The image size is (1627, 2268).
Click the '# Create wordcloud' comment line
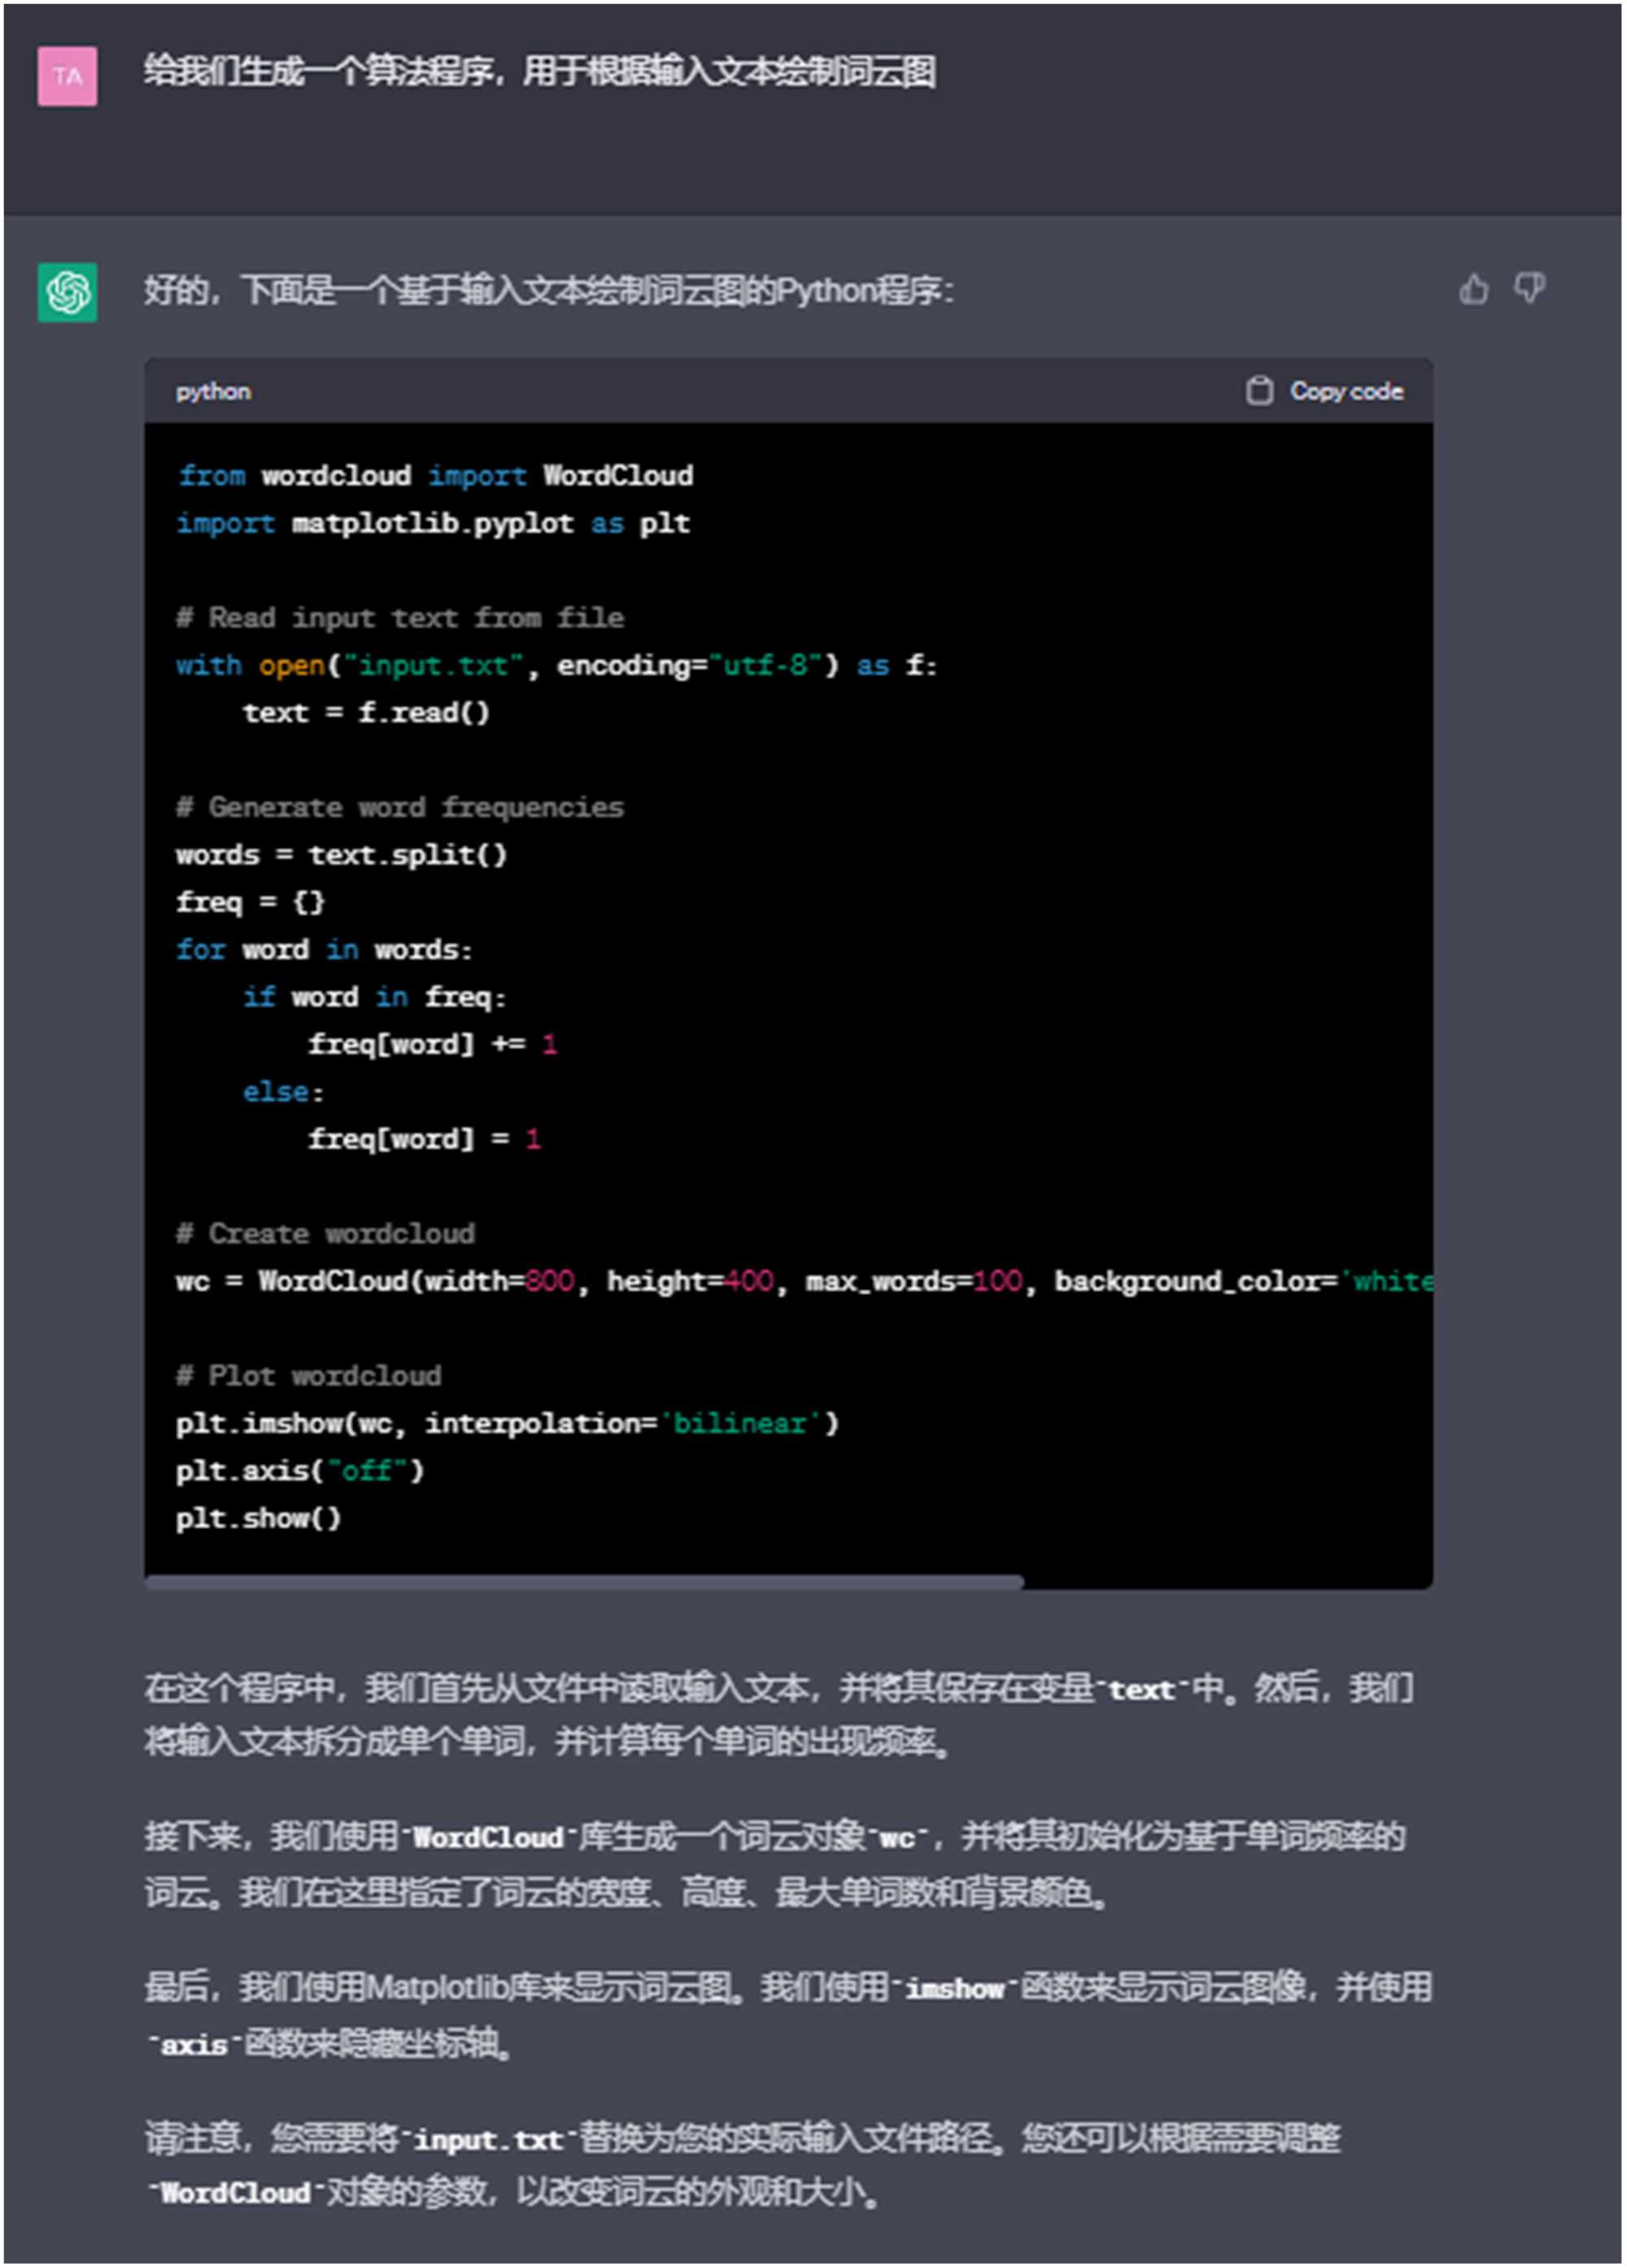pos(325,1233)
